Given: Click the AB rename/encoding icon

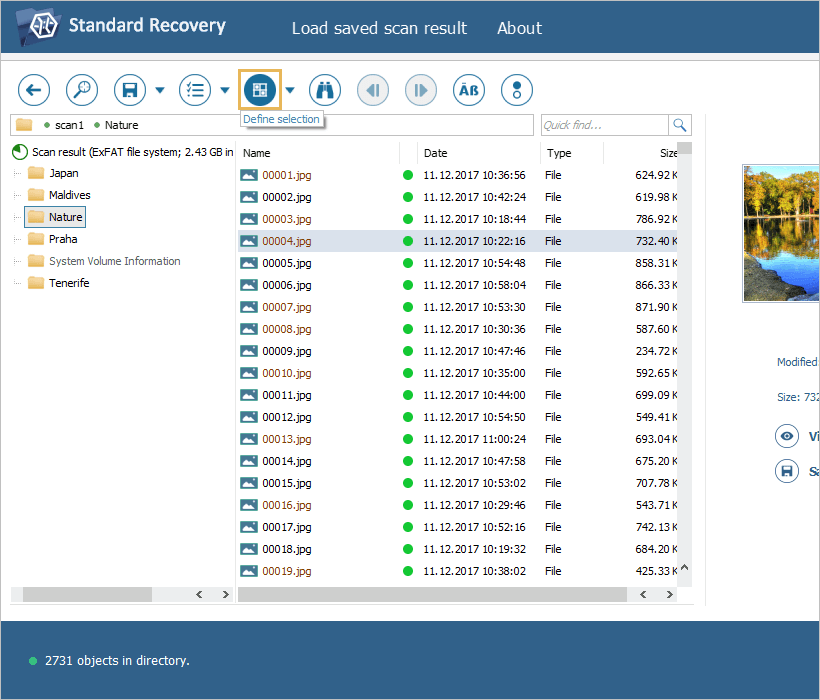Looking at the screenshot, I should point(469,90).
